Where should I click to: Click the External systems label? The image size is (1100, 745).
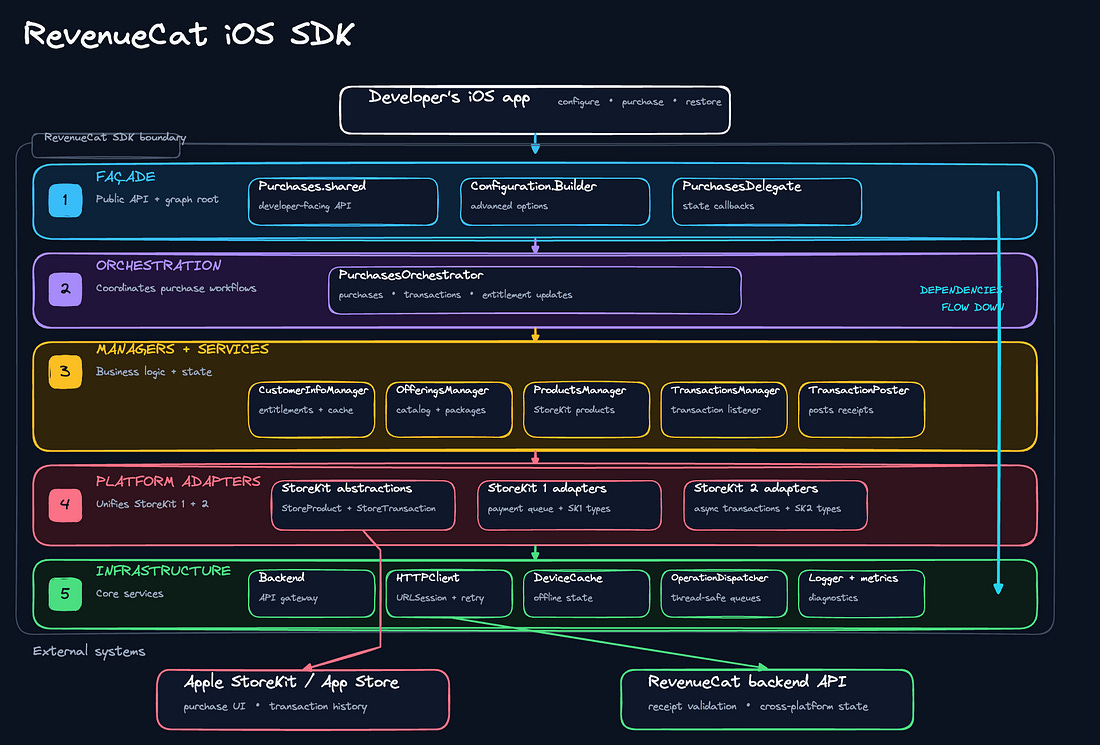(89, 652)
